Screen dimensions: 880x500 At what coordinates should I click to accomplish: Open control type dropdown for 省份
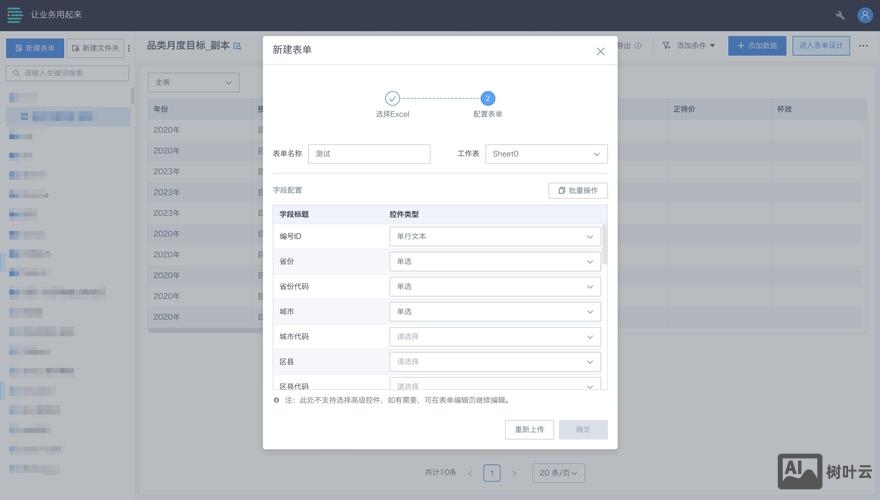494,262
